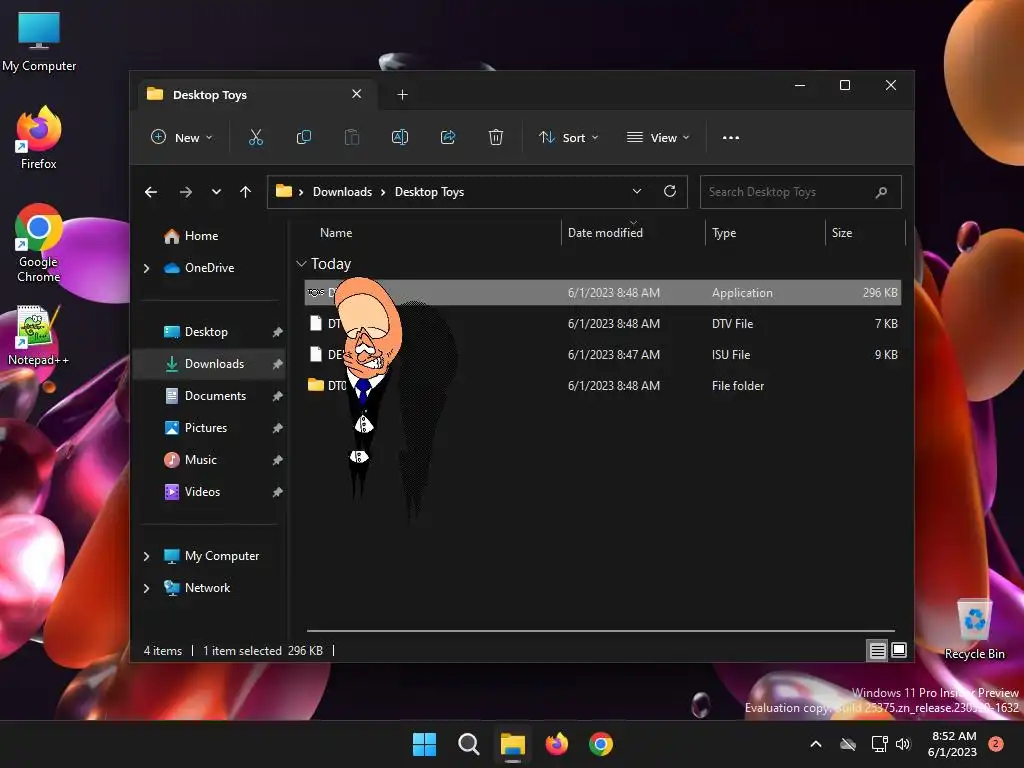Go back with the left arrow
The width and height of the screenshot is (1024, 768).
pyautogui.click(x=151, y=192)
